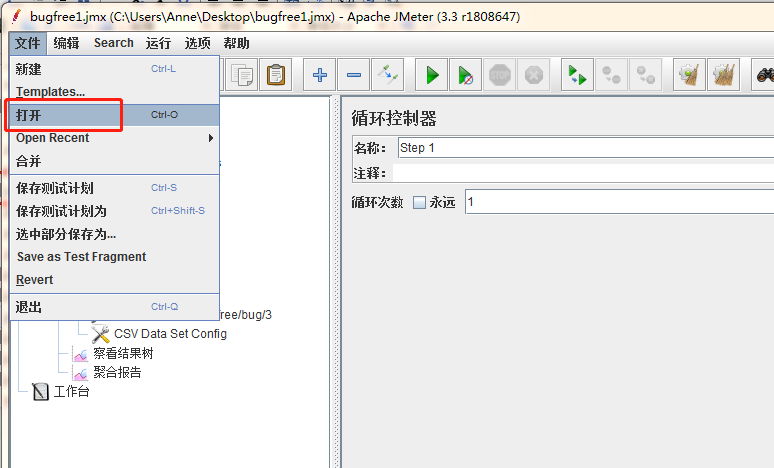Select 工作台 tree node

pyautogui.click(x=72, y=392)
